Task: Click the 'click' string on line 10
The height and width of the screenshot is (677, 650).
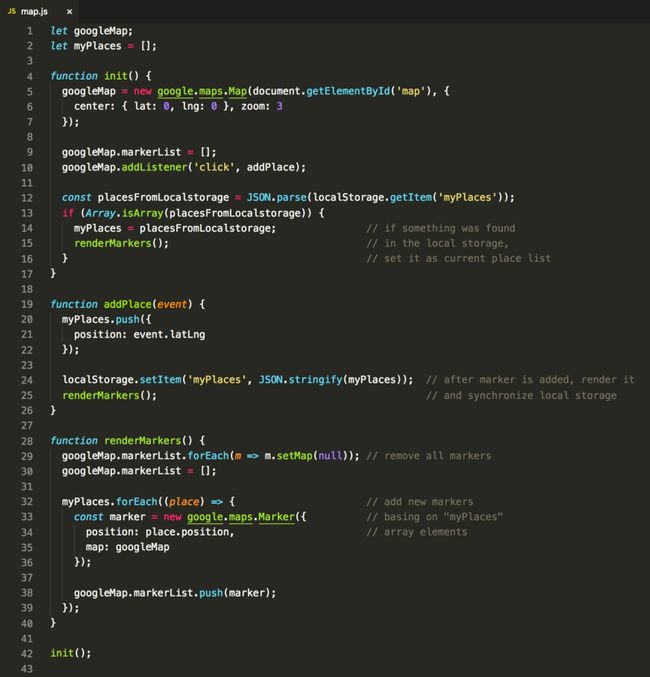Action: pyautogui.click(x=216, y=168)
